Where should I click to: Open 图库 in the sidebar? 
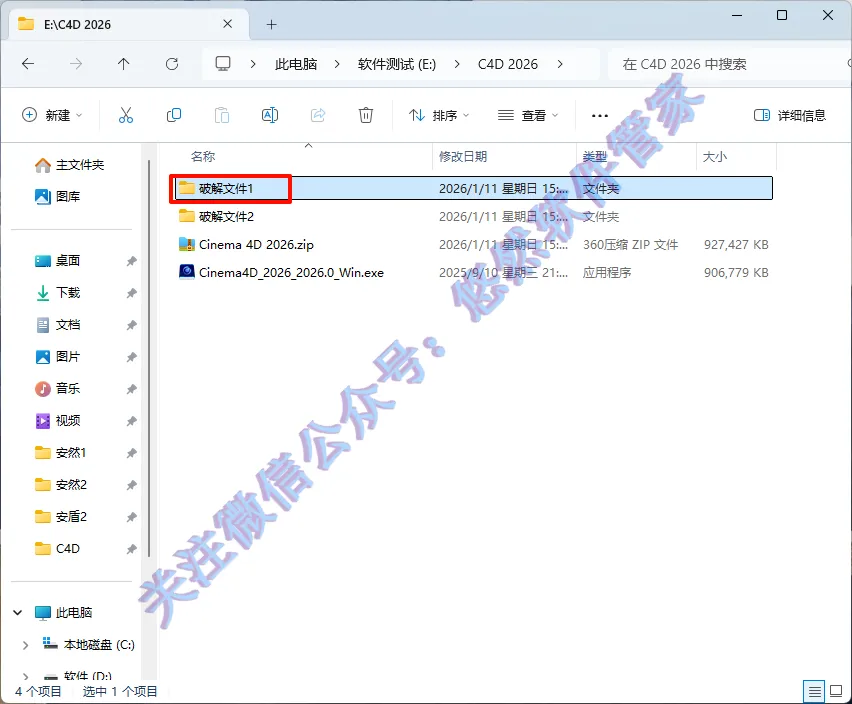58,196
